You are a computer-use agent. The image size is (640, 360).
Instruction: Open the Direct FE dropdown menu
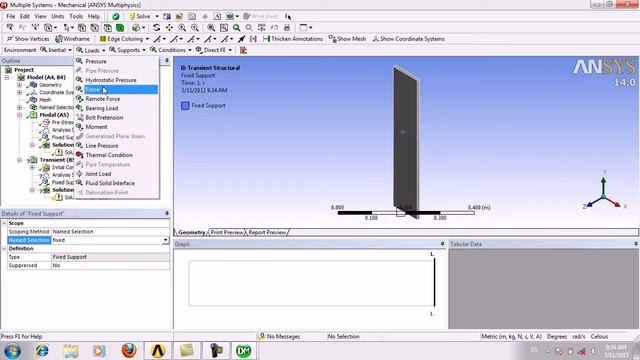[x=214, y=50]
